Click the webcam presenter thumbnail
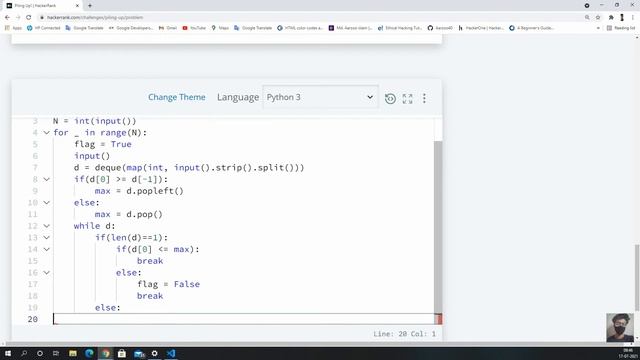Viewport: 640px width, 360px height. (x=620, y=327)
